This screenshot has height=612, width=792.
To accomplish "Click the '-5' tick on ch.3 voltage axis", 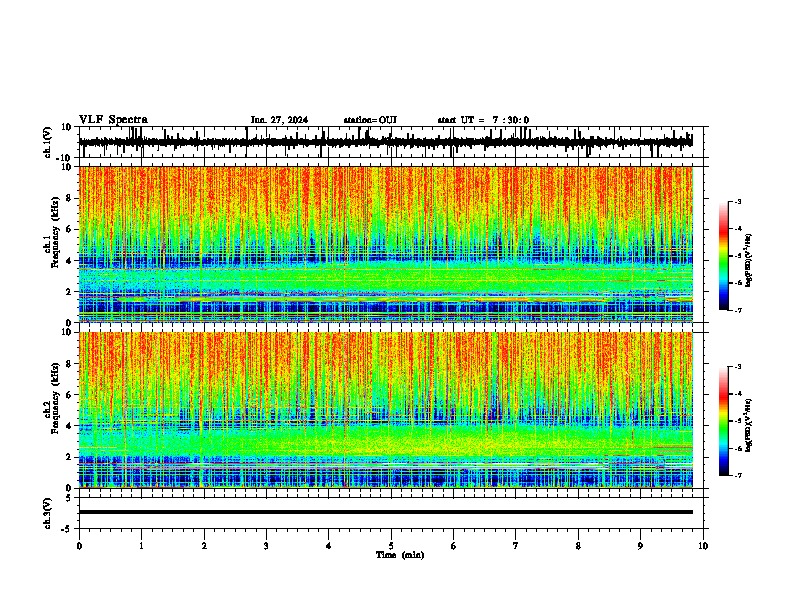I will (x=68, y=529).
